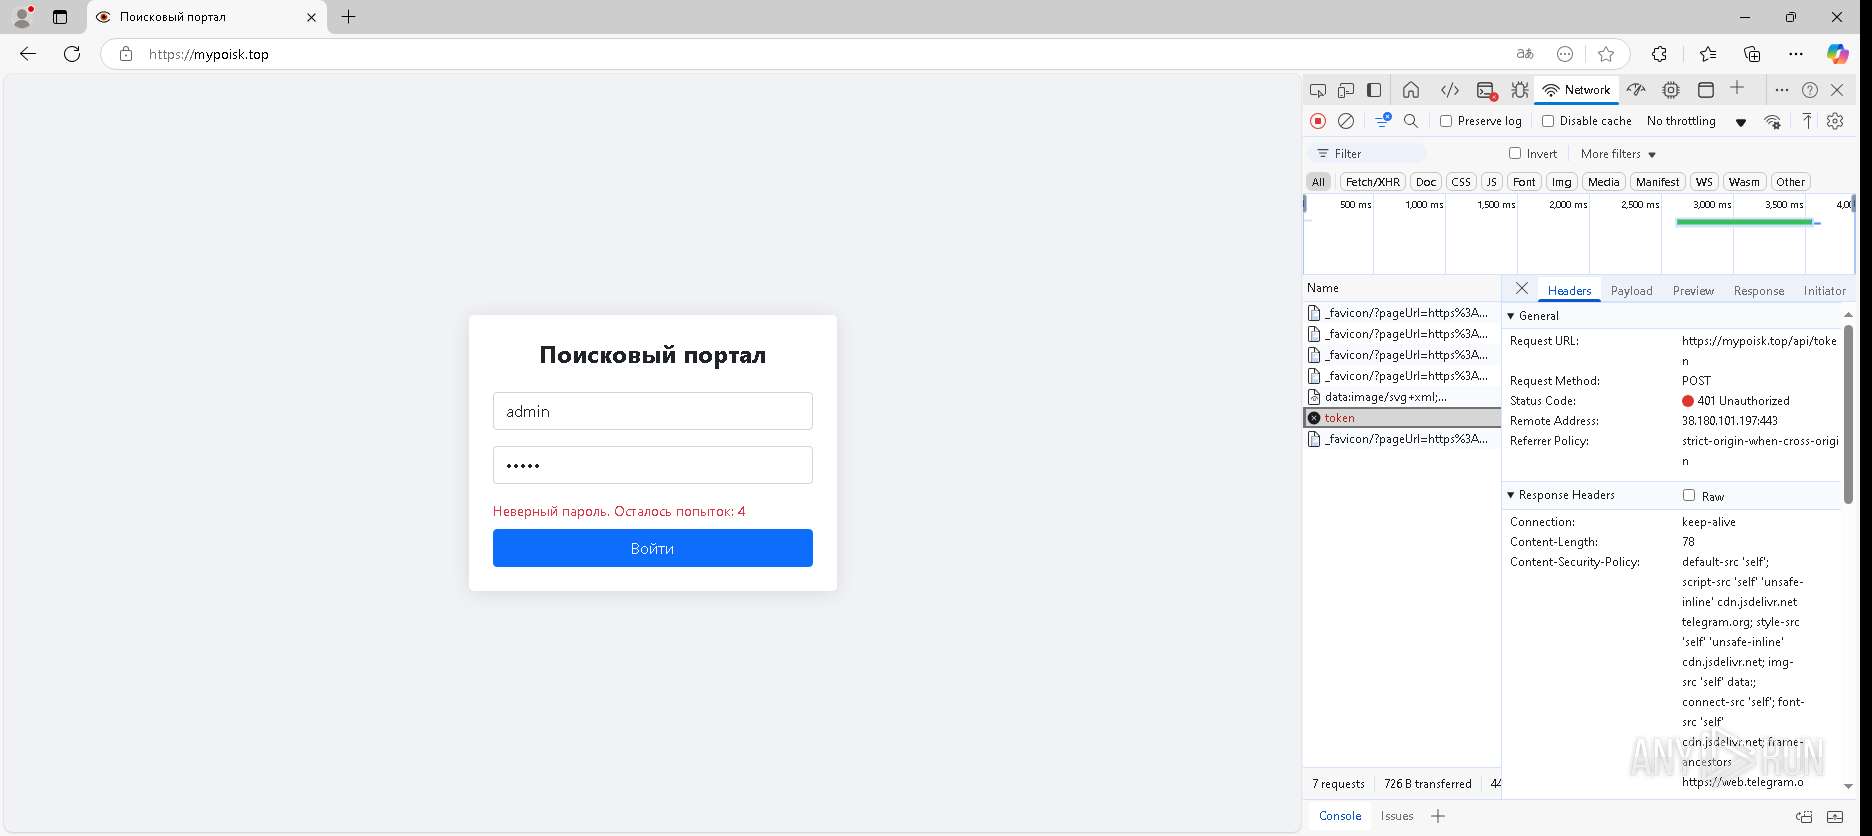The image size is (1872, 836).
Task: Filter requests by CSS type
Action: [1461, 182]
